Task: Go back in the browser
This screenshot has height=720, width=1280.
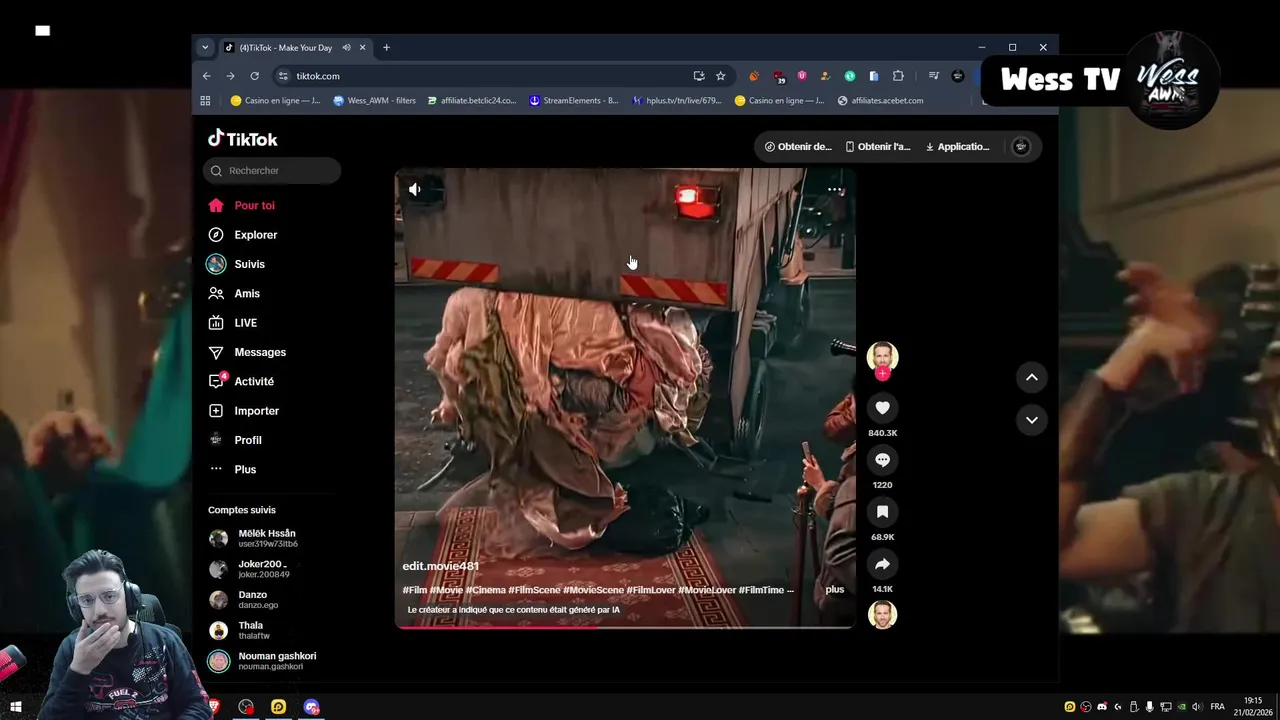Action: point(207,76)
